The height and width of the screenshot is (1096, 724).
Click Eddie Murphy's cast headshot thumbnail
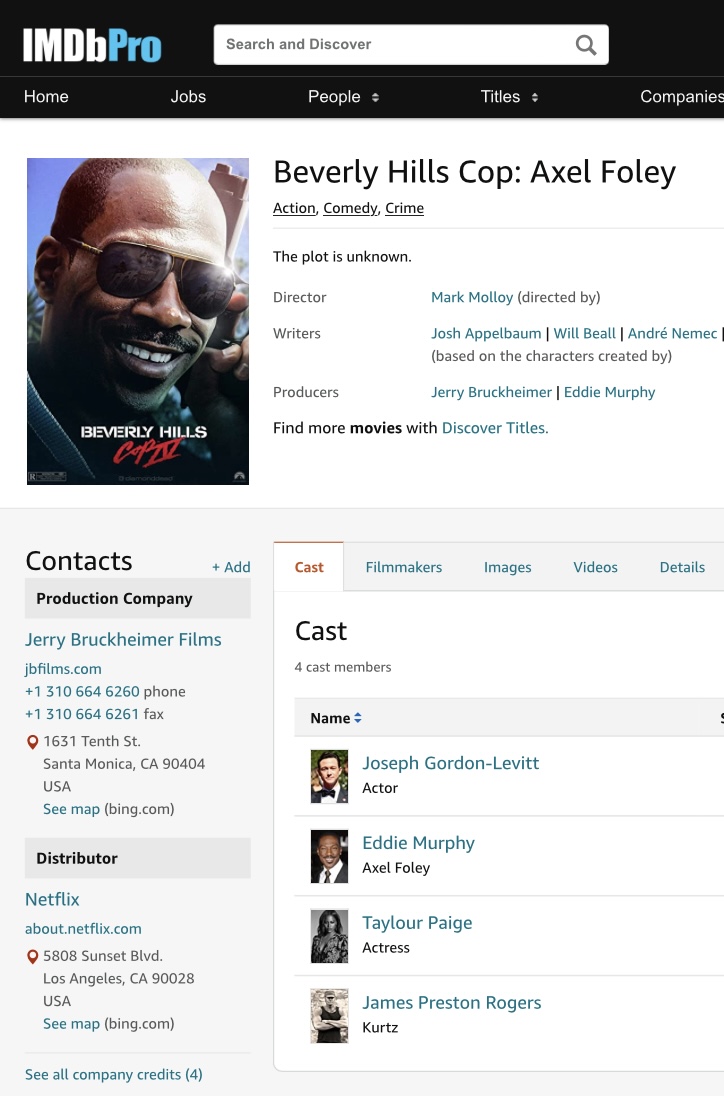329,856
